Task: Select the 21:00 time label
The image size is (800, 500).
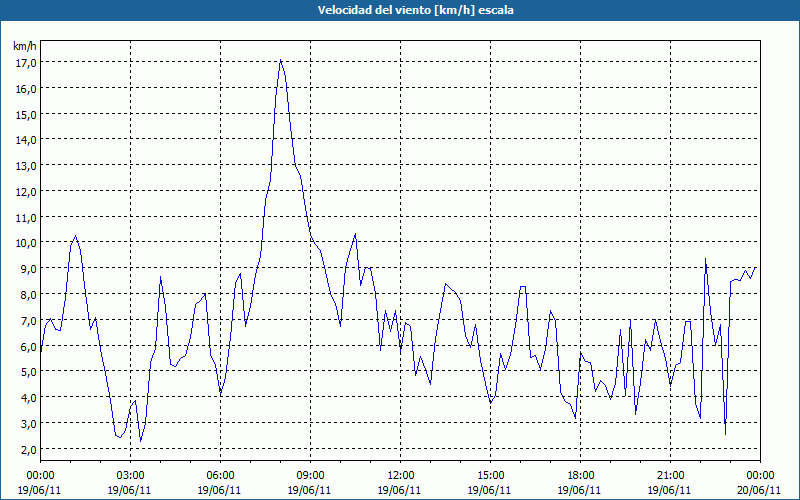Action: (670, 476)
